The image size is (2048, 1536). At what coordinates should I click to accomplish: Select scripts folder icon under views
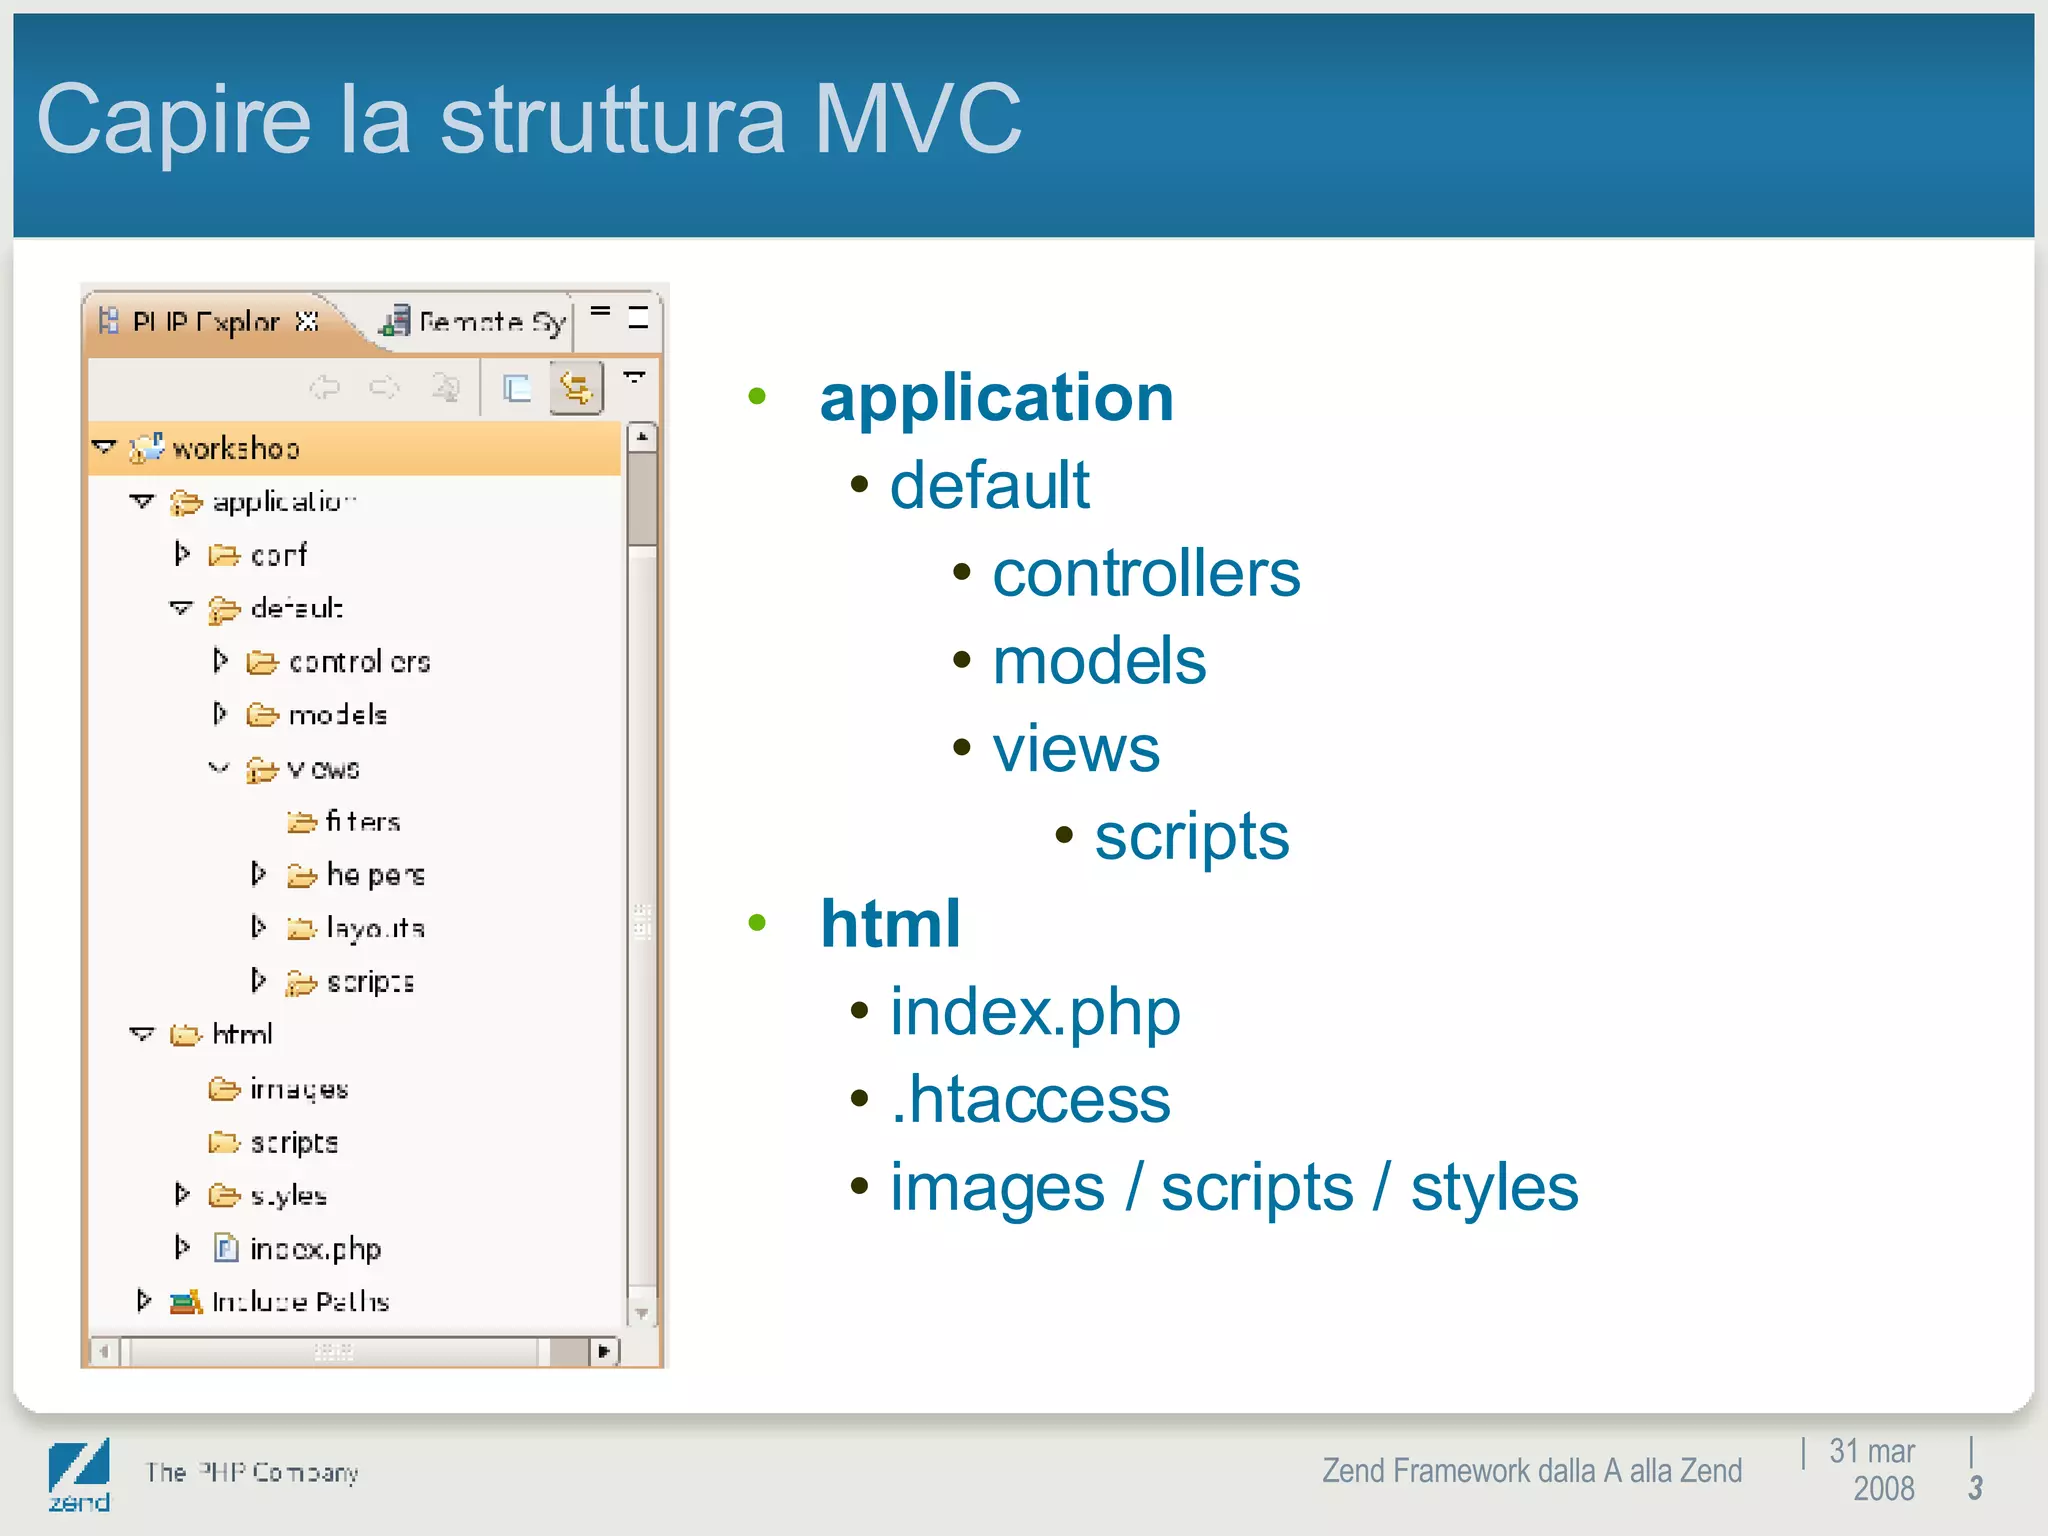pyautogui.click(x=302, y=983)
